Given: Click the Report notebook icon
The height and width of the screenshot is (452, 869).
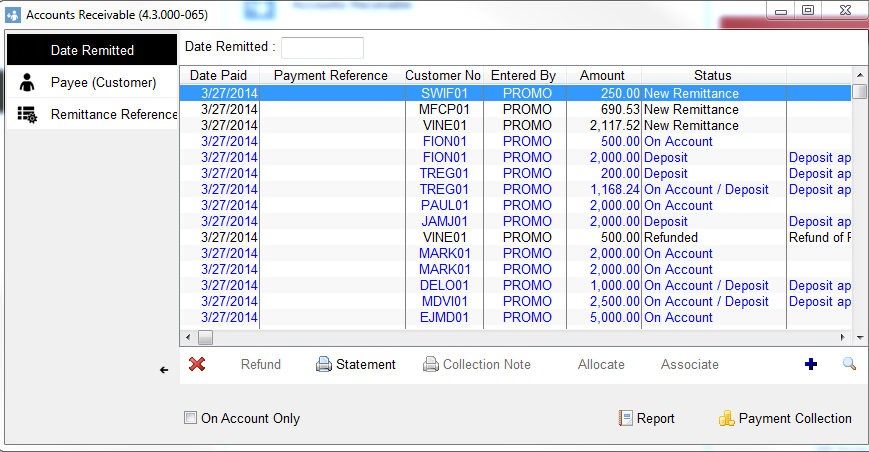Looking at the screenshot, I should 625,418.
